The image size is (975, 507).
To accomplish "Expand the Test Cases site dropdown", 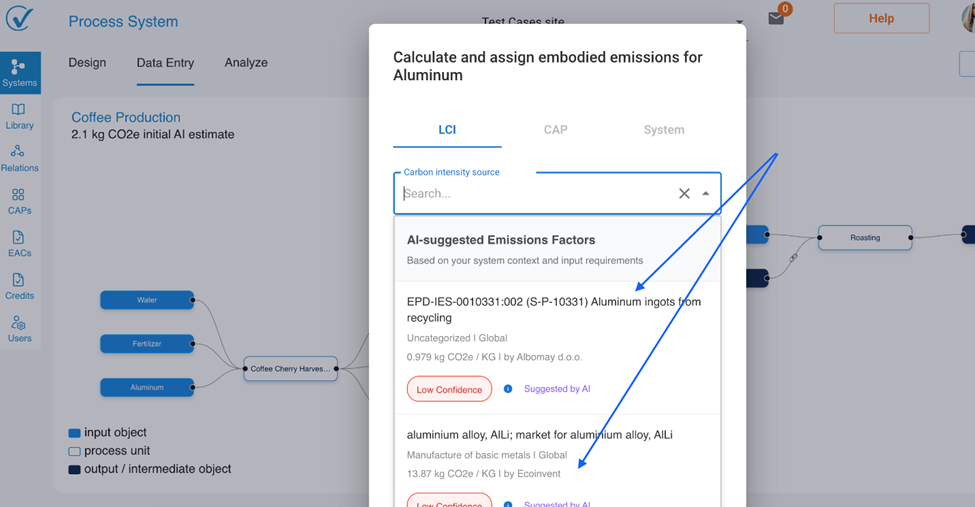I will tap(740, 22).
